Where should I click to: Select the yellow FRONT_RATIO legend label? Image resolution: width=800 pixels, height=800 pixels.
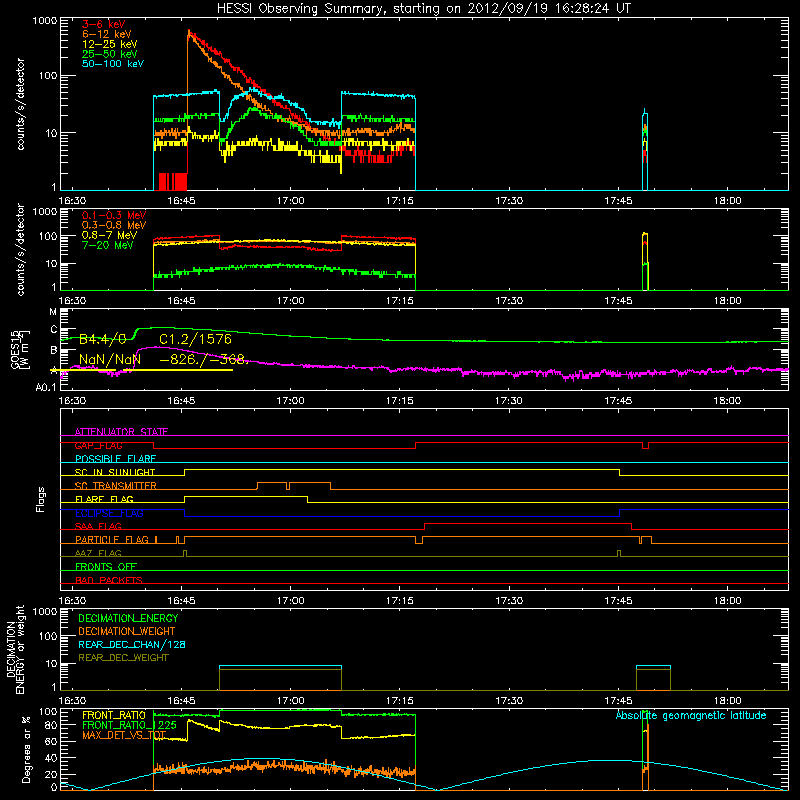pos(114,715)
